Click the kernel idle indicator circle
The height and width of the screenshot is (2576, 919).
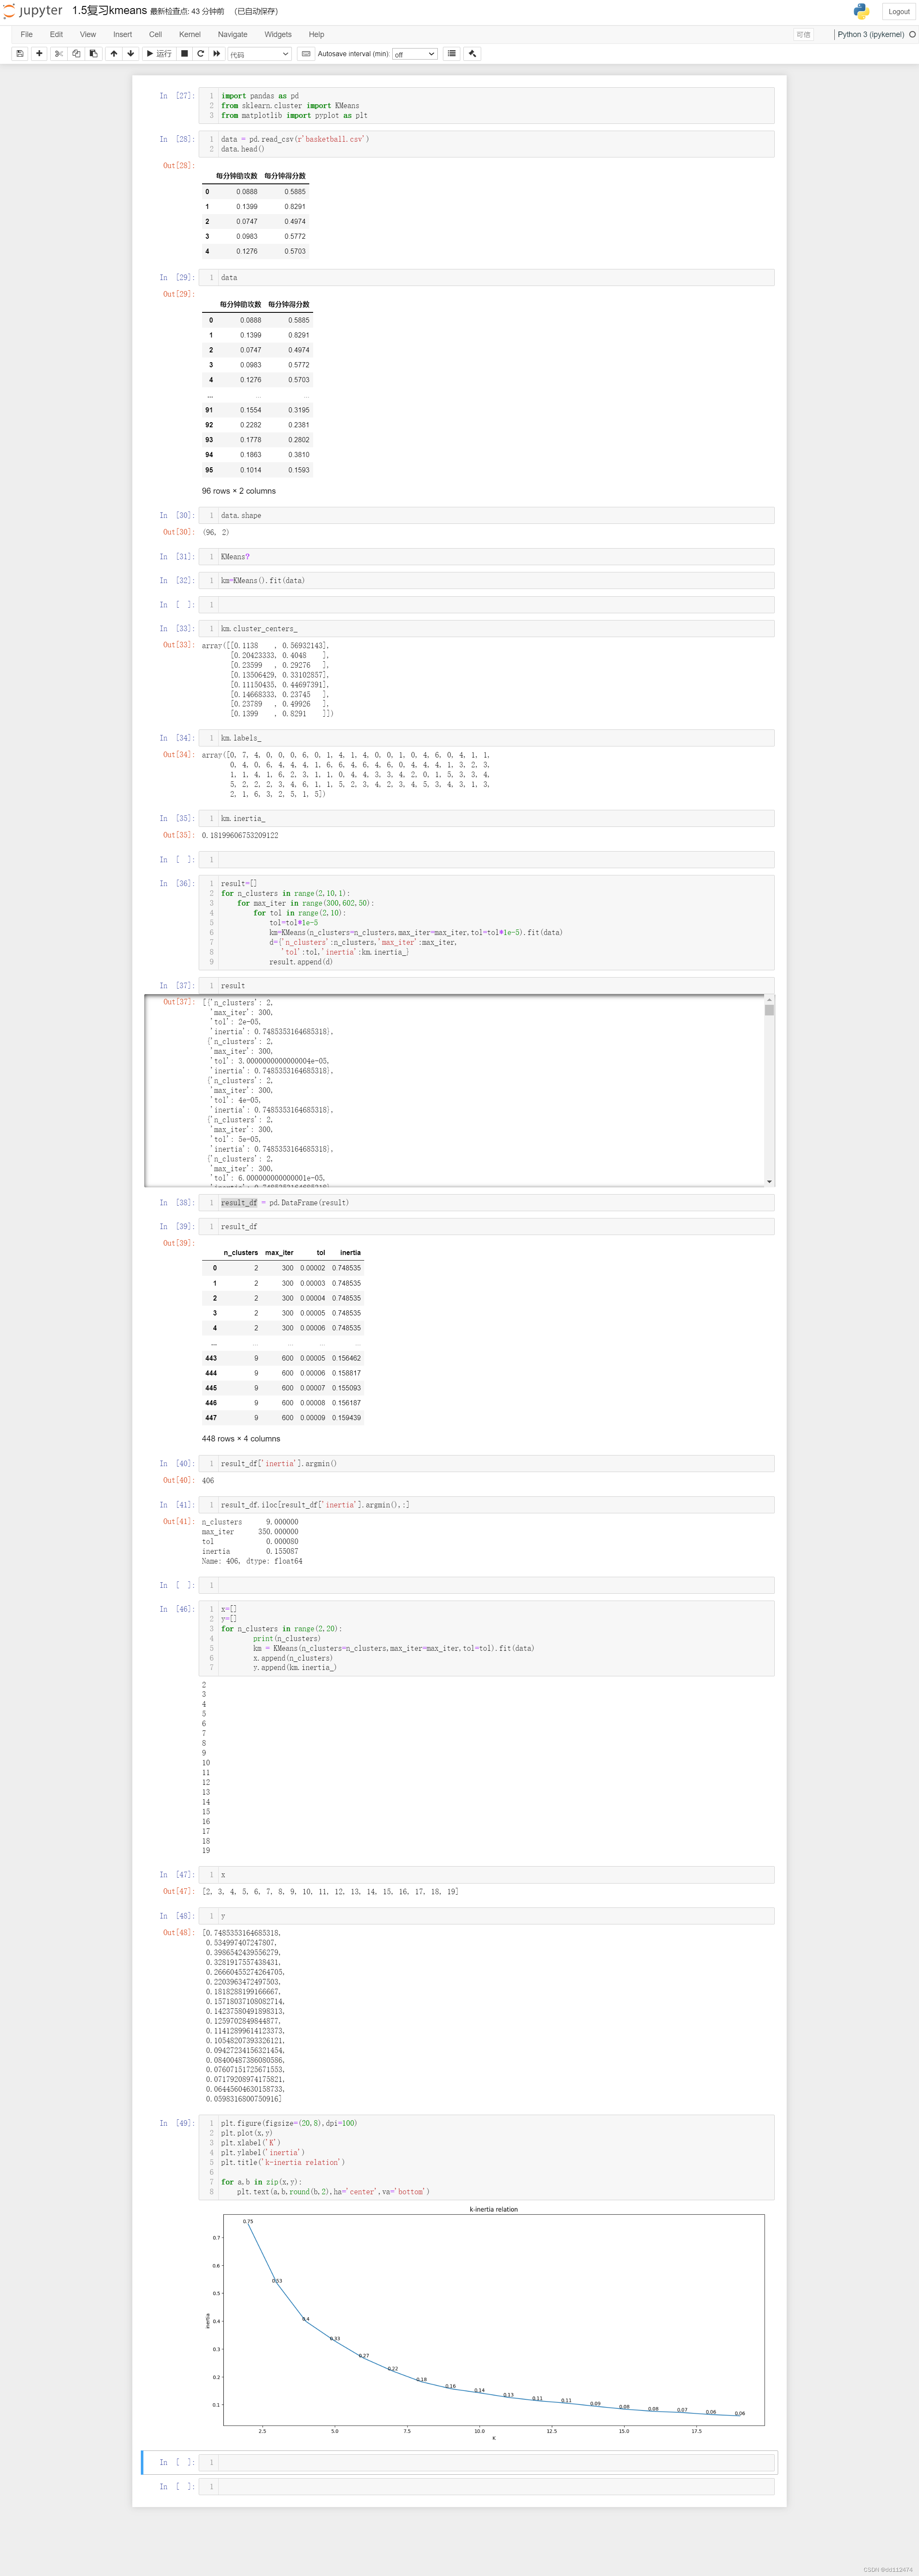tap(912, 34)
